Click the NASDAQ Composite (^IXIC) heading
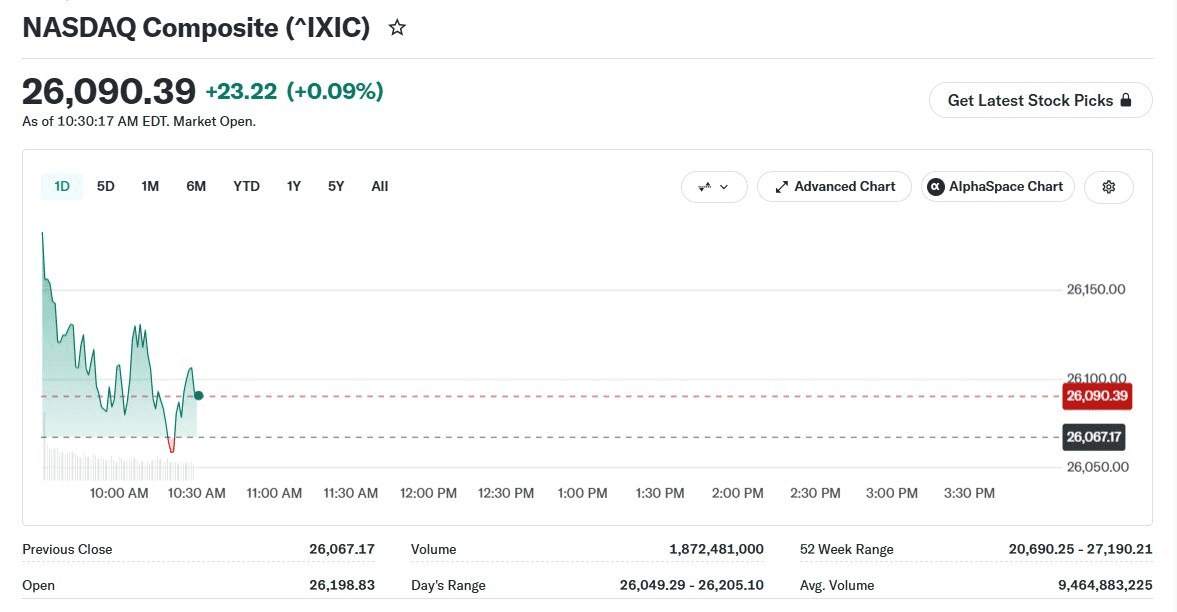This screenshot has height=612, width=1177. pos(196,28)
